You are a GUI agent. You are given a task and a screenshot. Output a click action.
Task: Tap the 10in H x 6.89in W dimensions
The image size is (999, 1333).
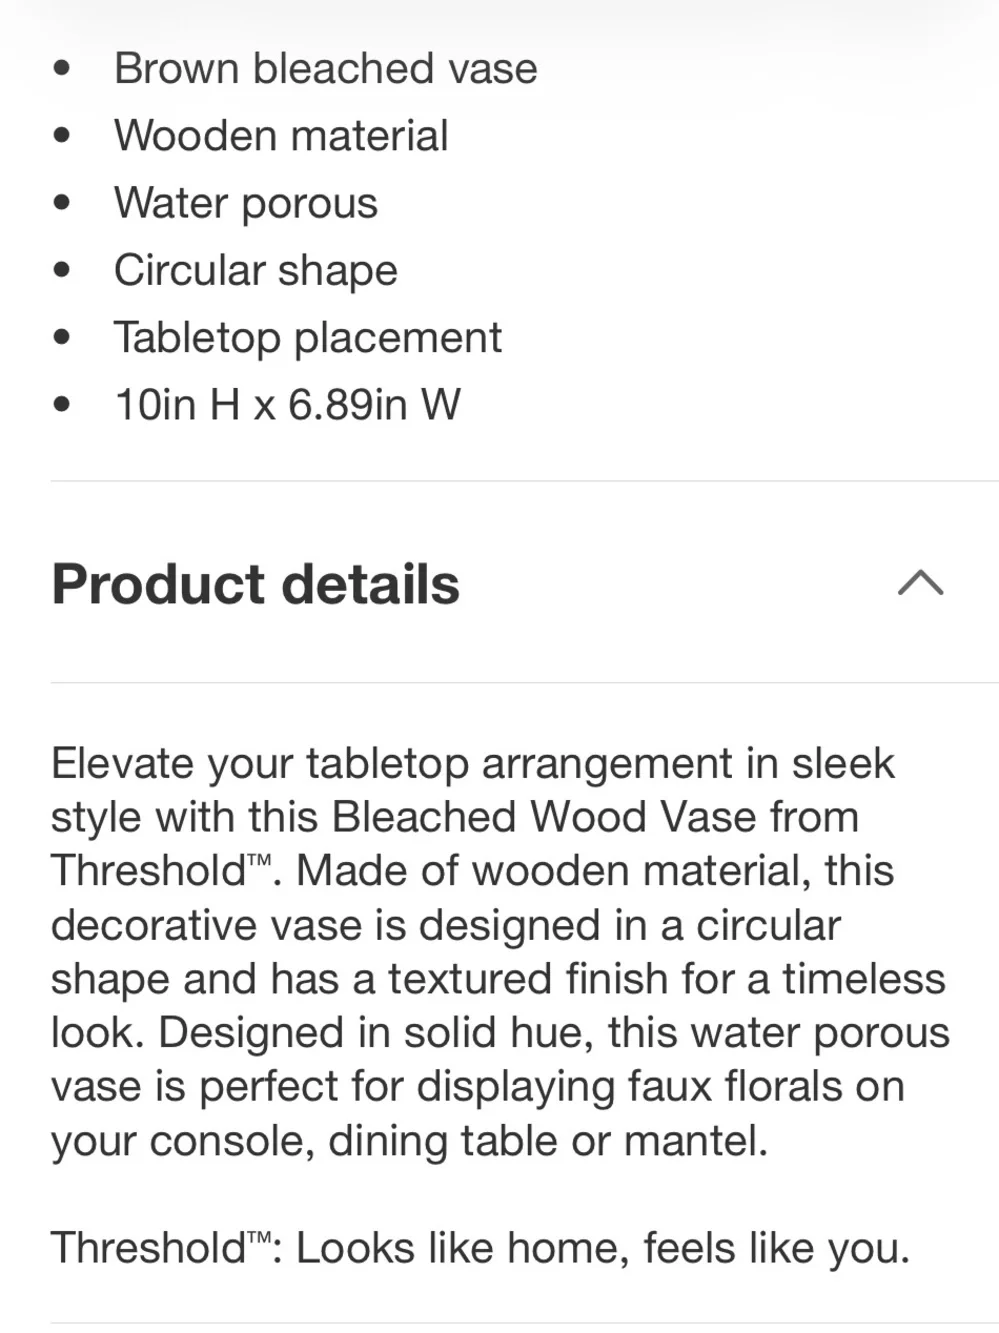pyautogui.click(x=288, y=405)
